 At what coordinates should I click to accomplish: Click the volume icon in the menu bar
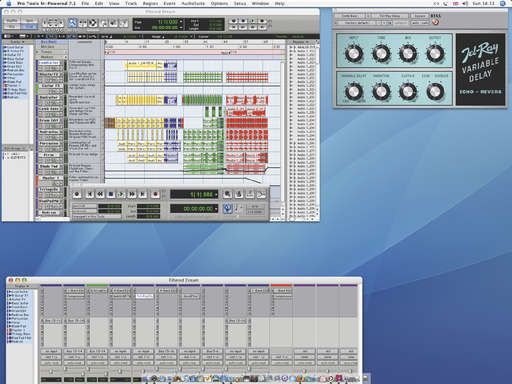click(465, 3)
